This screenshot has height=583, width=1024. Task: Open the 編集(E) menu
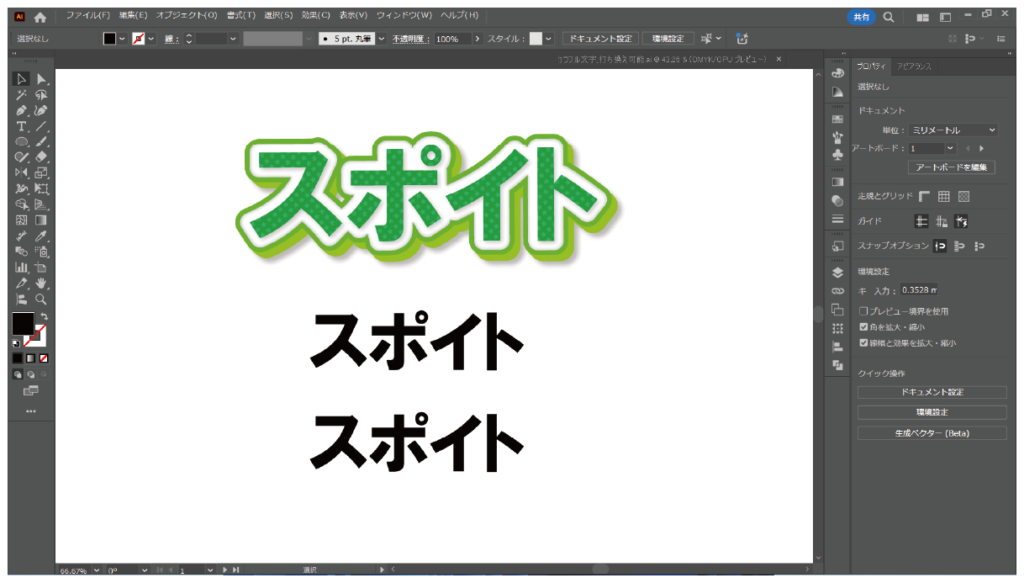click(133, 15)
